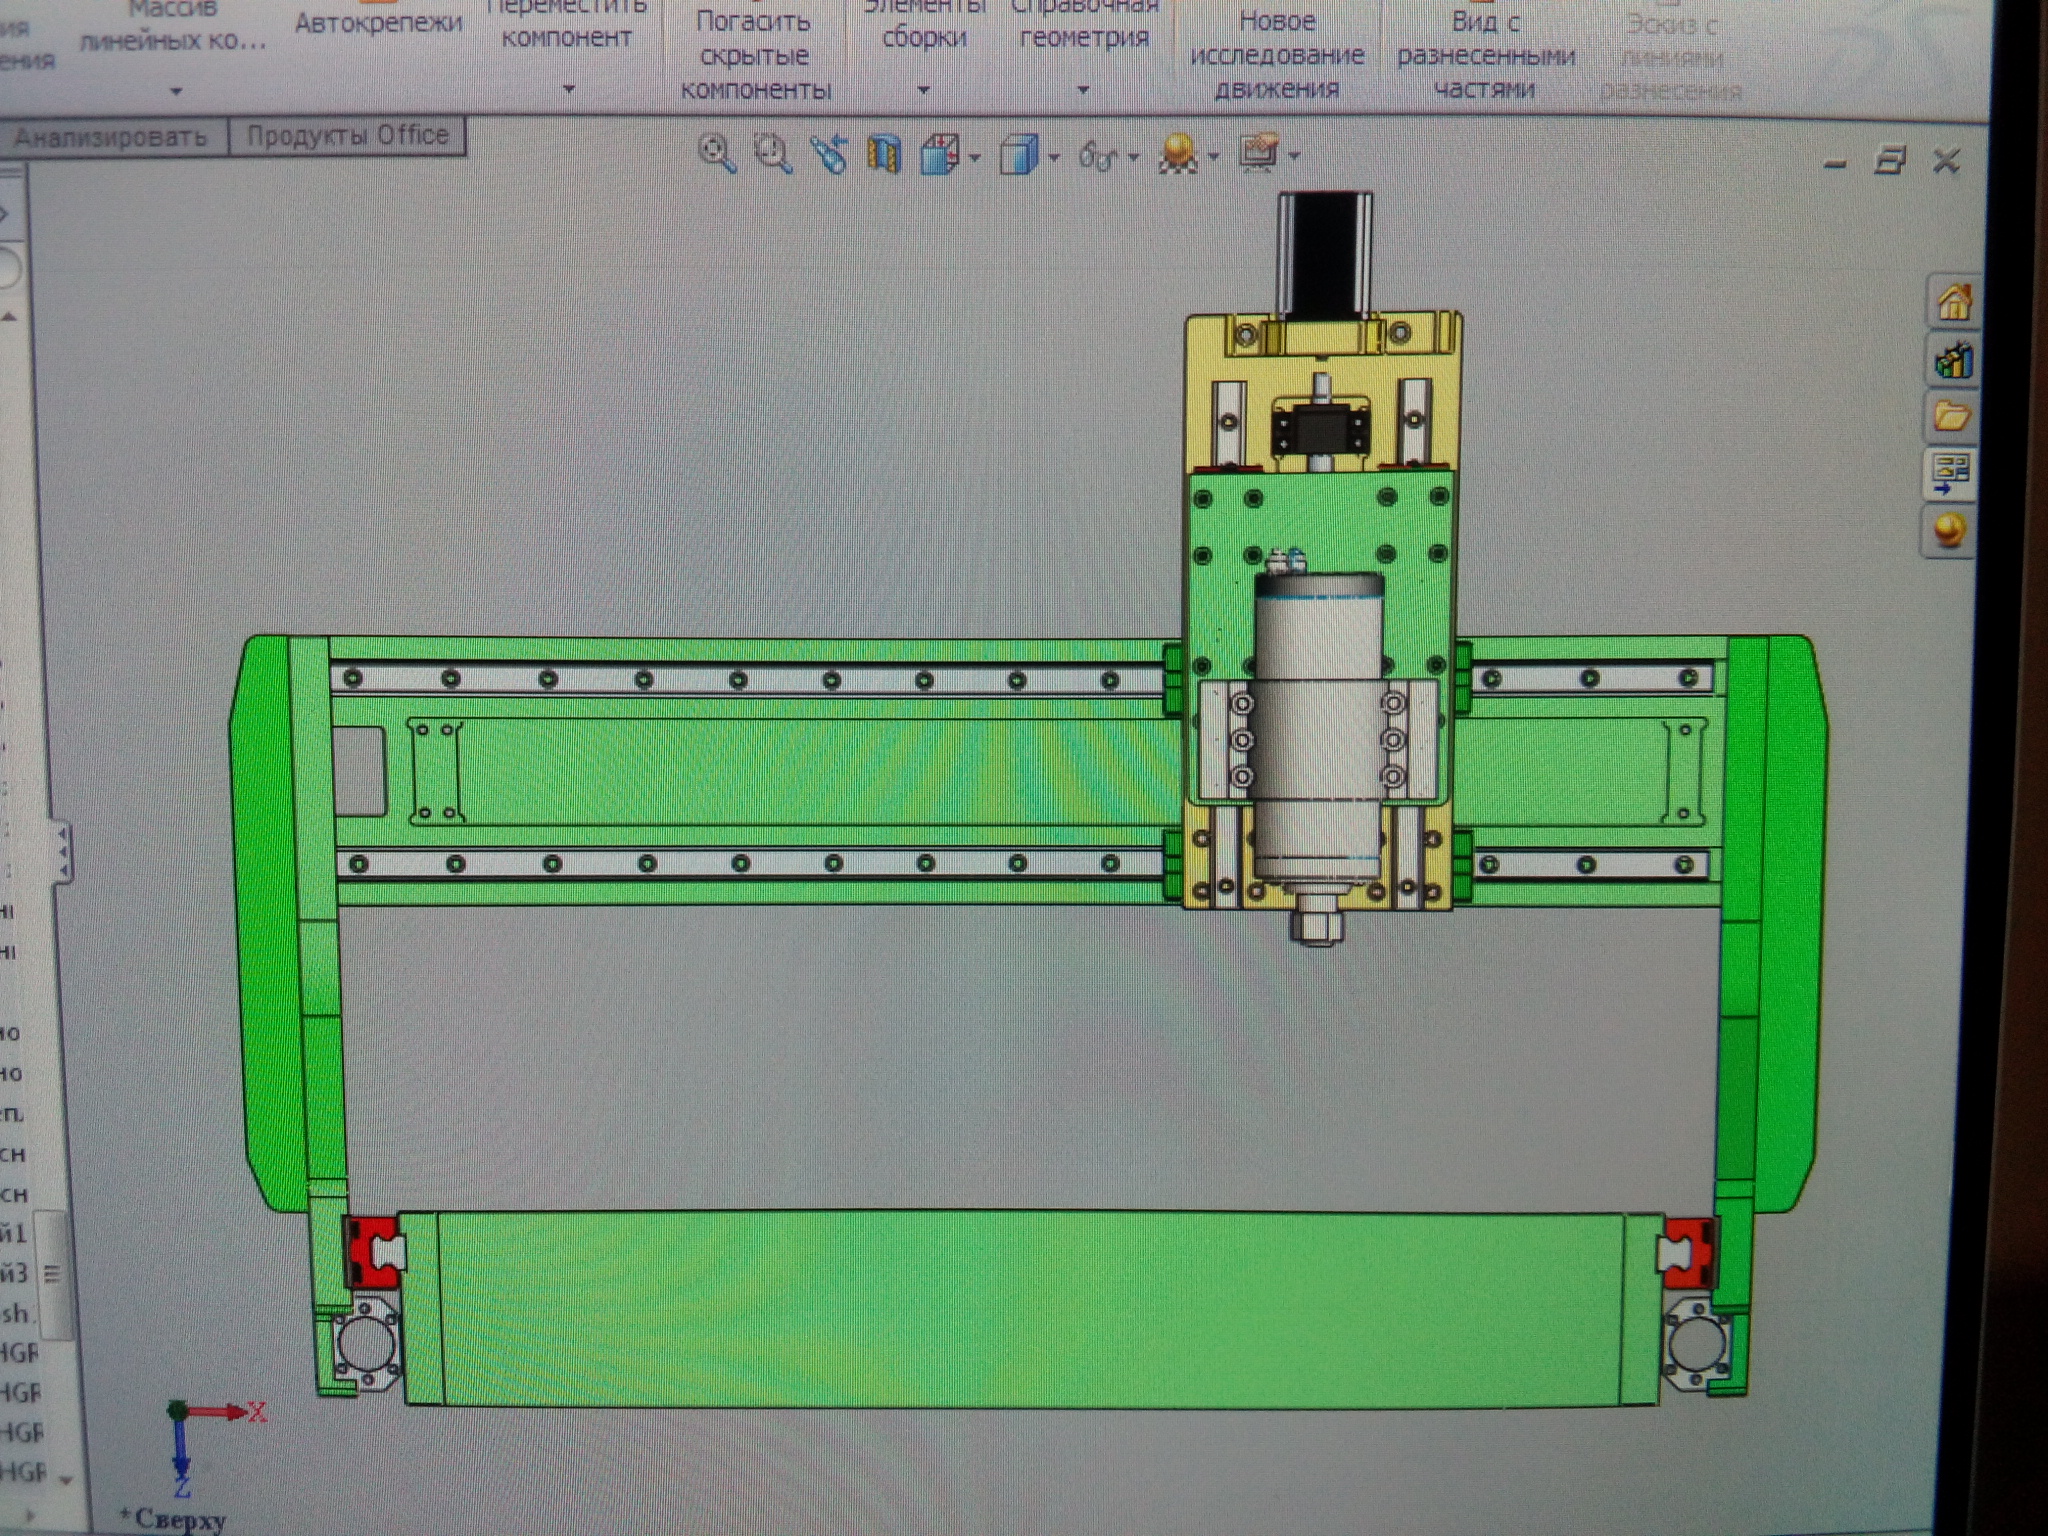Open SolidWorks Resources home icon
The width and height of the screenshot is (2048, 1536).
pyautogui.click(x=1953, y=301)
